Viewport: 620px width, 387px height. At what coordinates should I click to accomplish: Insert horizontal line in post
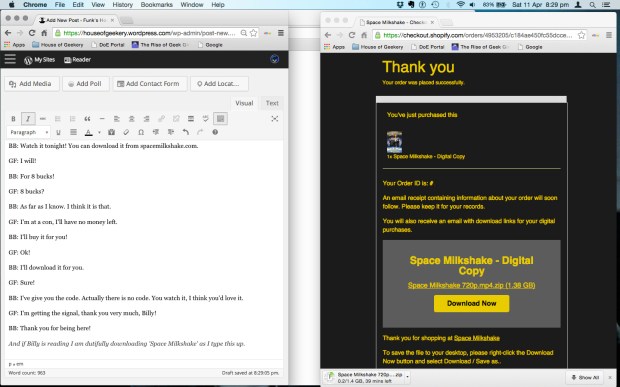(102, 119)
